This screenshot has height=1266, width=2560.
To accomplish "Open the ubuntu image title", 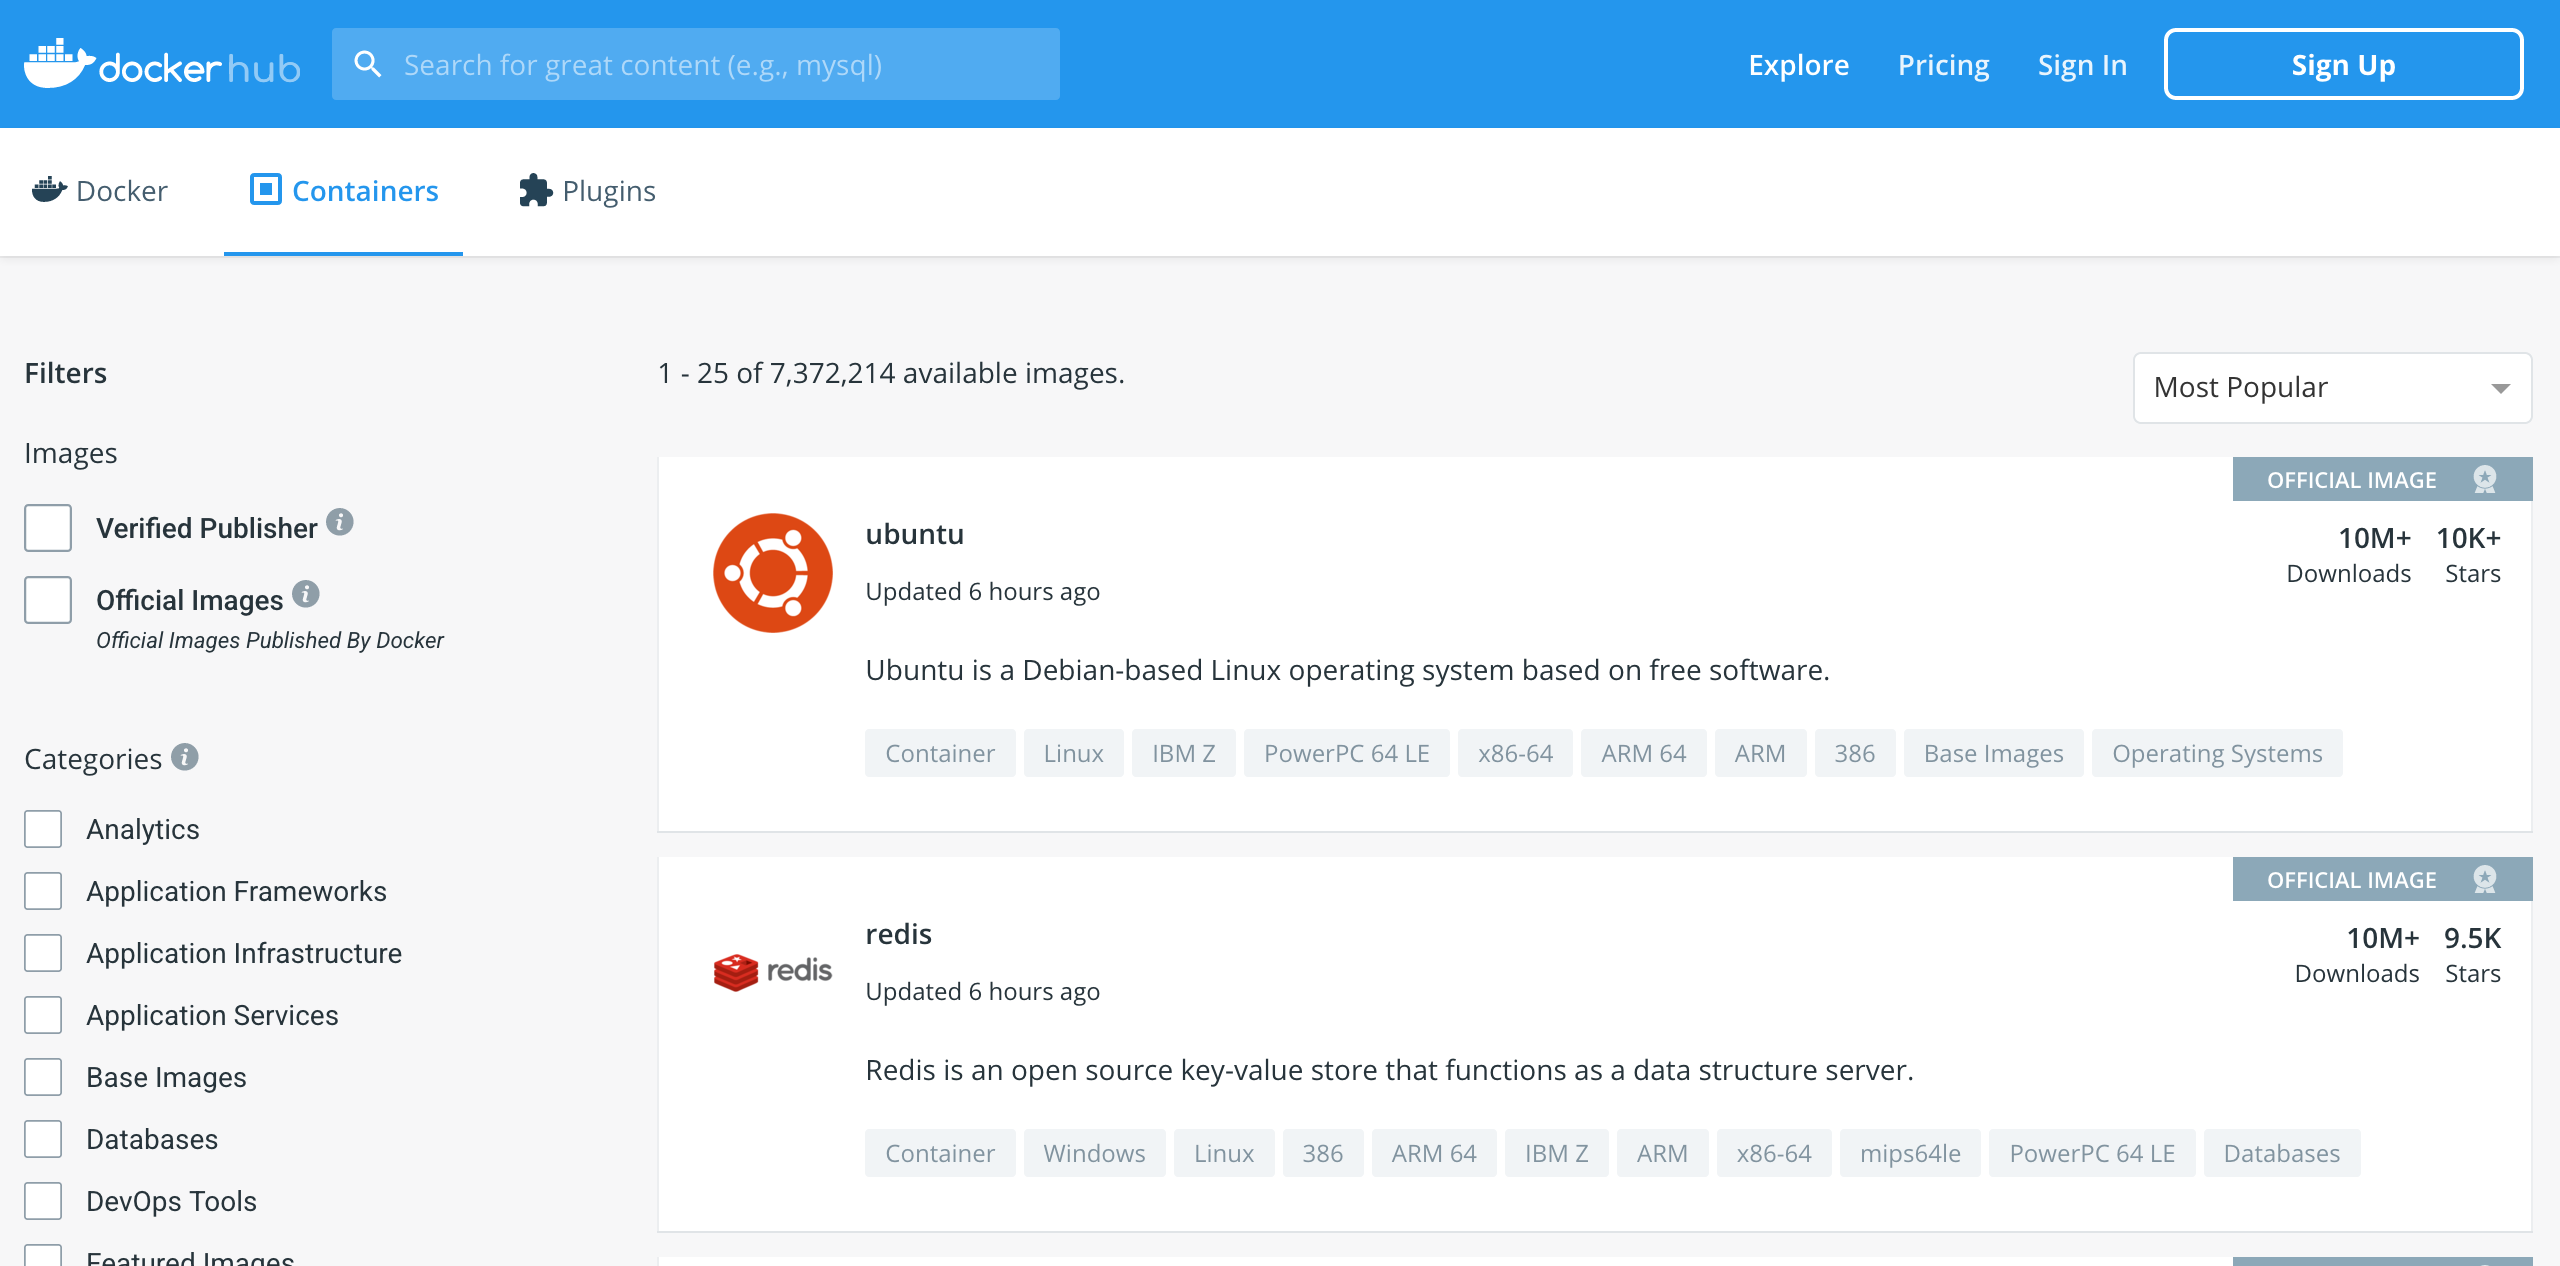I will (x=915, y=534).
